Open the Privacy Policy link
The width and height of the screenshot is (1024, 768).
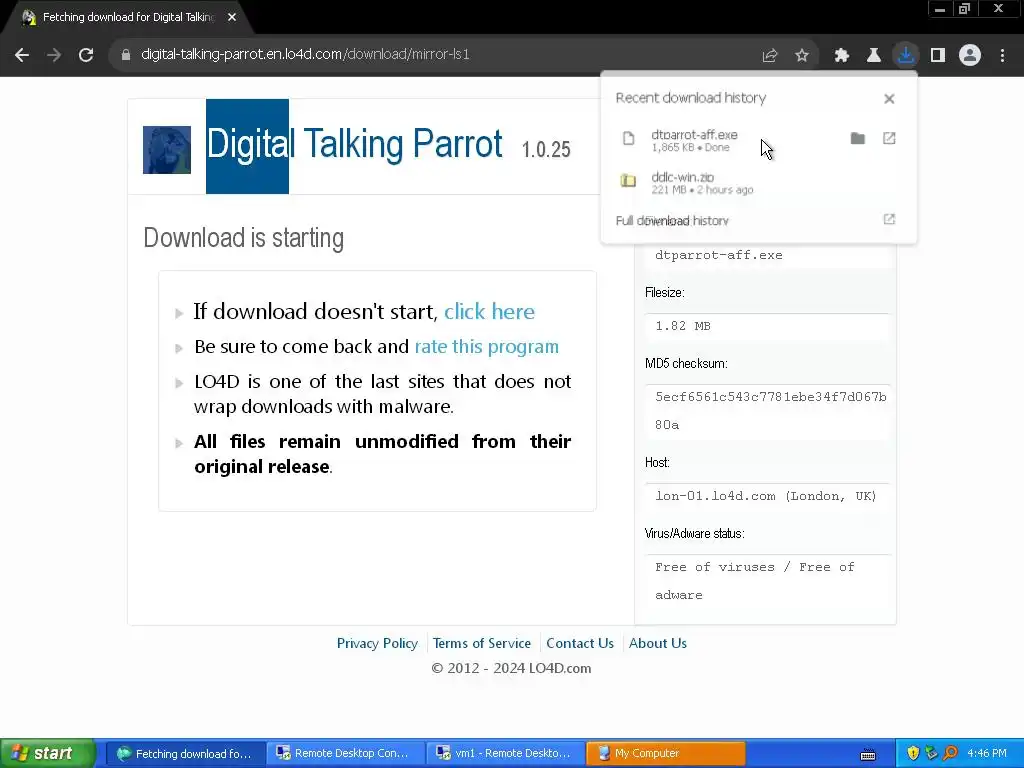point(377,643)
